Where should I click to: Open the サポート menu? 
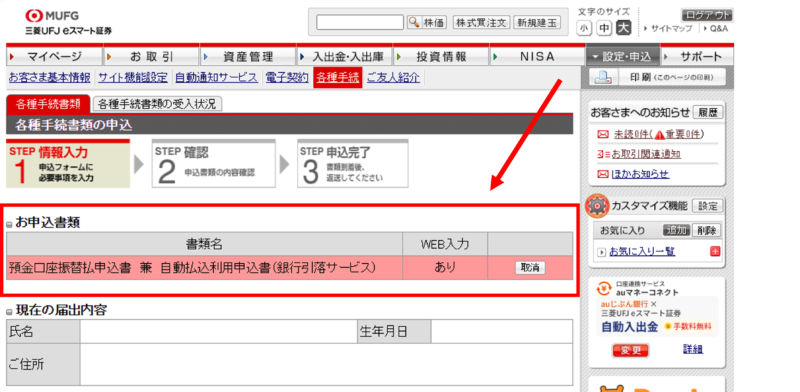pyautogui.click(x=697, y=57)
